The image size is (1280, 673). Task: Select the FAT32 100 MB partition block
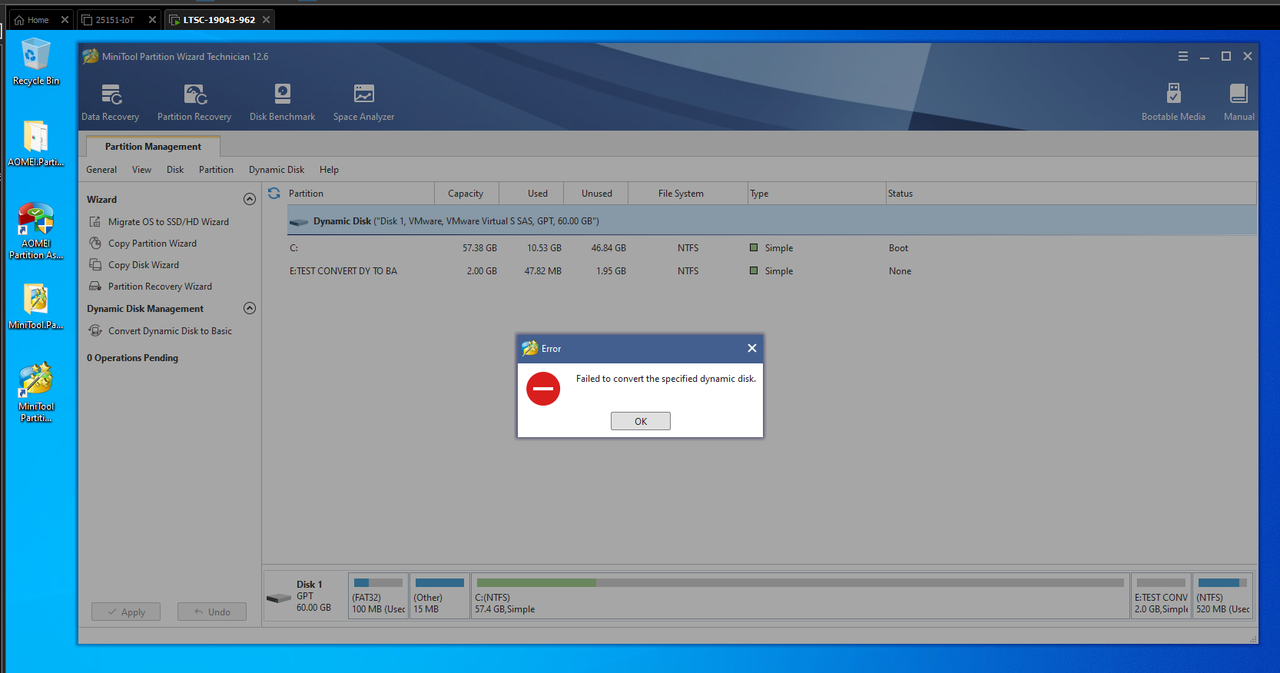(x=378, y=595)
